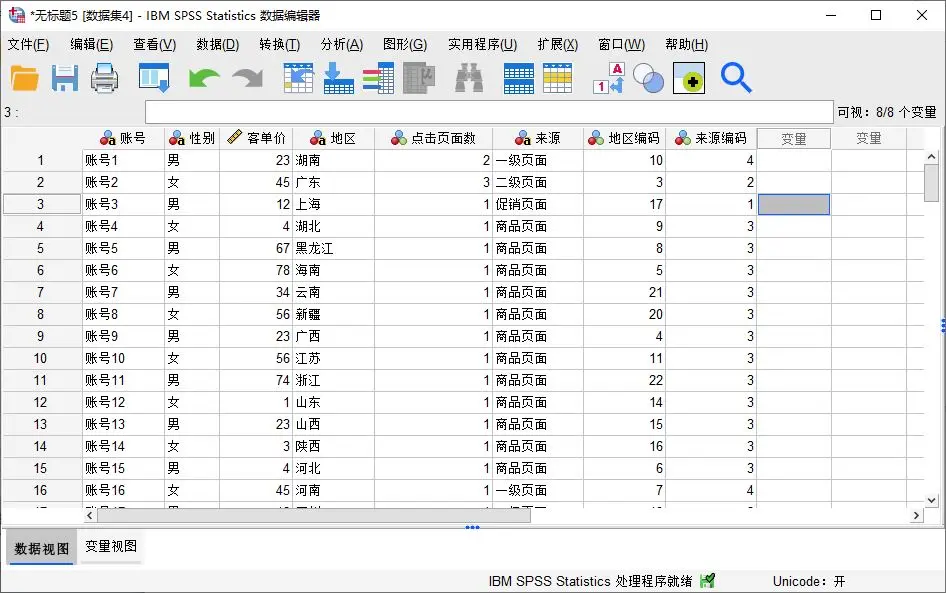Go to variable toolbar icon
Screen dimensions: 946x593
pos(338,78)
